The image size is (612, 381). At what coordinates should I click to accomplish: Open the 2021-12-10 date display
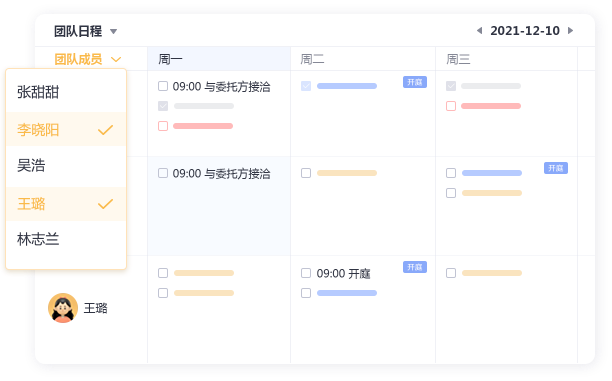525,30
